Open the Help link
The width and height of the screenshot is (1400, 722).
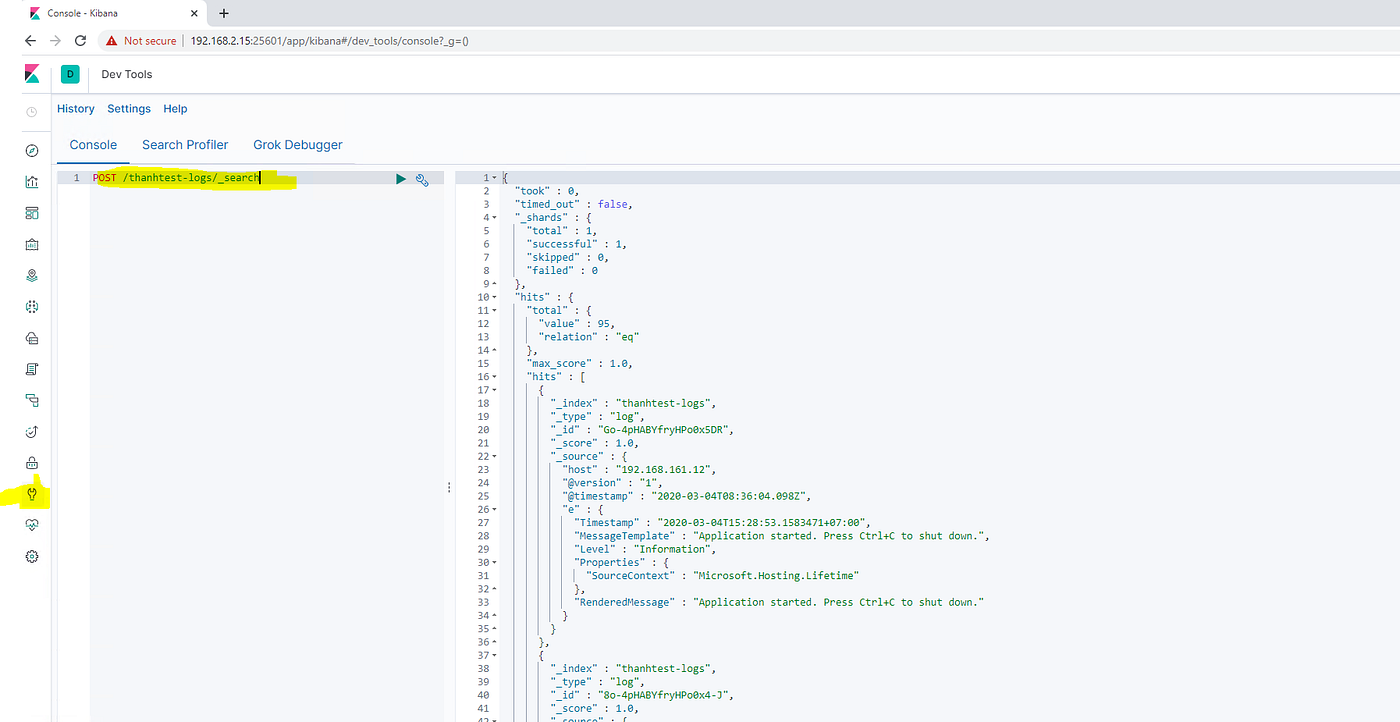point(175,108)
